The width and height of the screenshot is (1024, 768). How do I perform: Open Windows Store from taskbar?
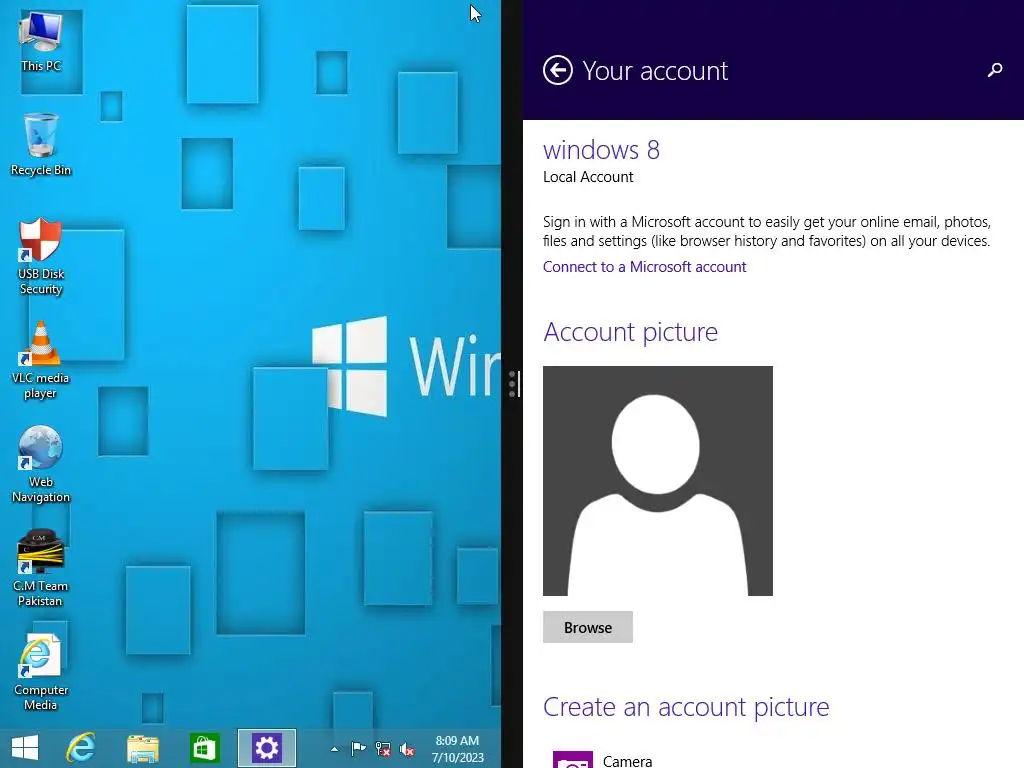(x=204, y=748)
